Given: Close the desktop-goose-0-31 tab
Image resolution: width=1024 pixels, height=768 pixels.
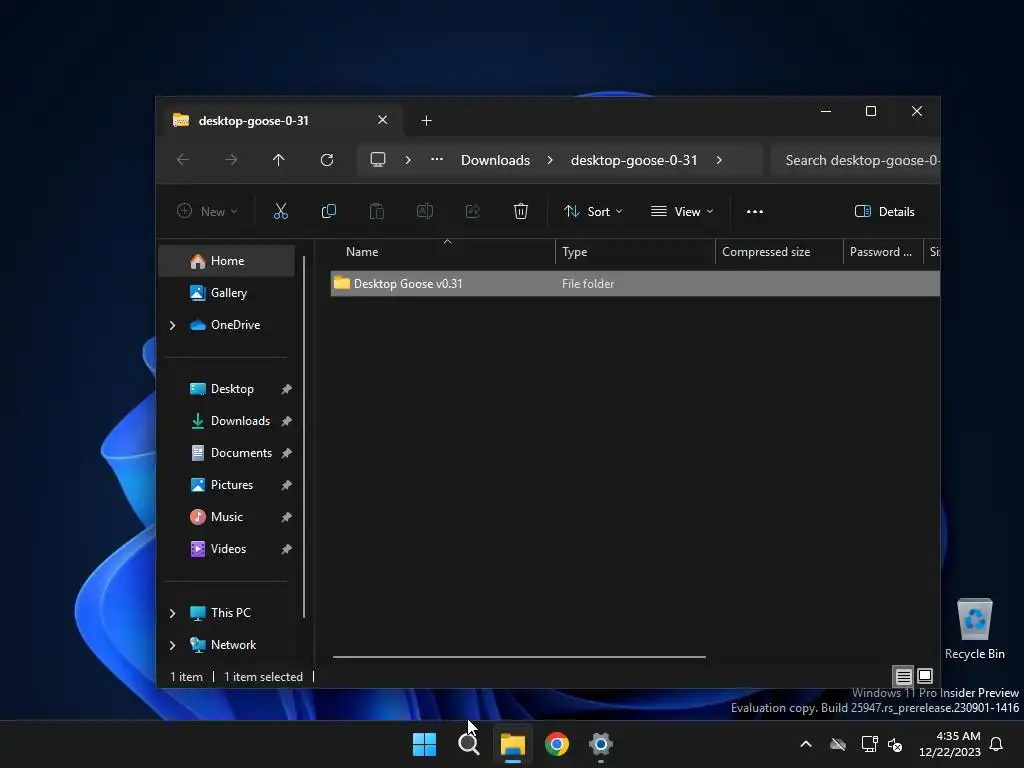Looking at the screenshot, I should tap(383, 120).
